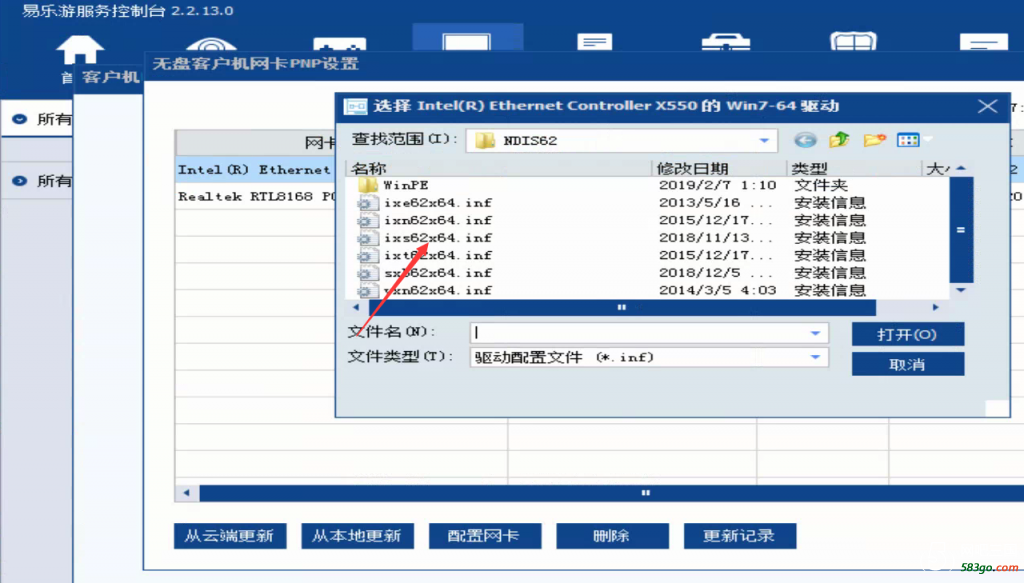The image size is (1024, 583).
Task: Sort files by 名称 column header
Action: [499, 168]
